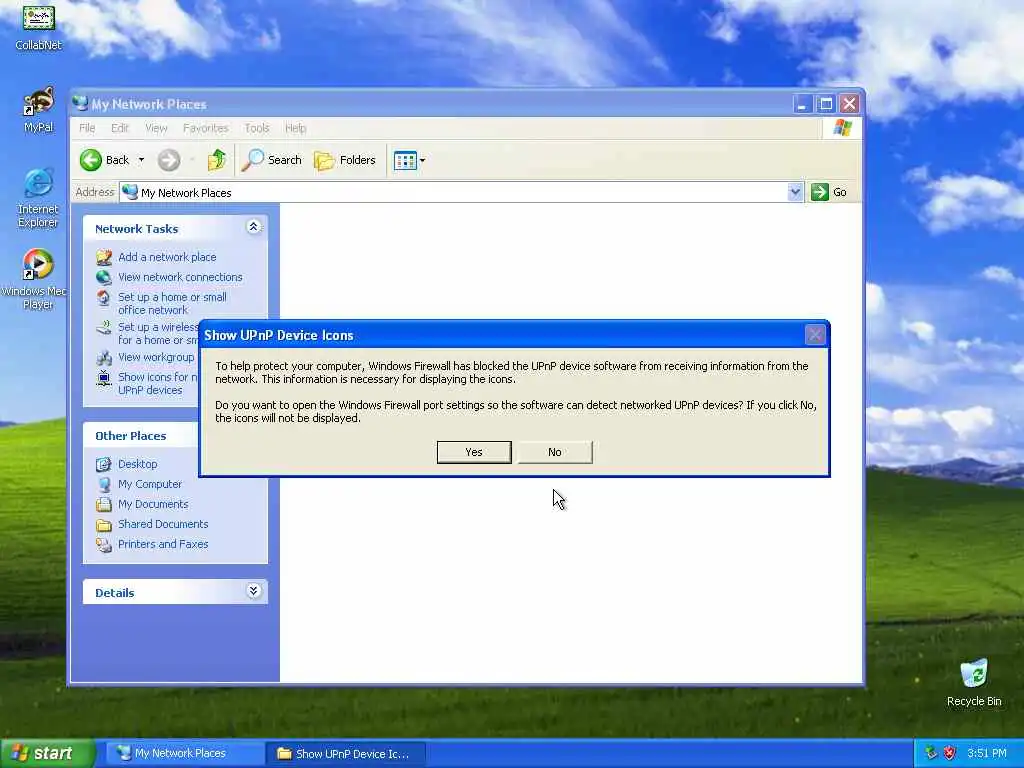Click the wireless network setup icon
The height and width of the screenshot is (768, 1024).
[x=104, y=328]
